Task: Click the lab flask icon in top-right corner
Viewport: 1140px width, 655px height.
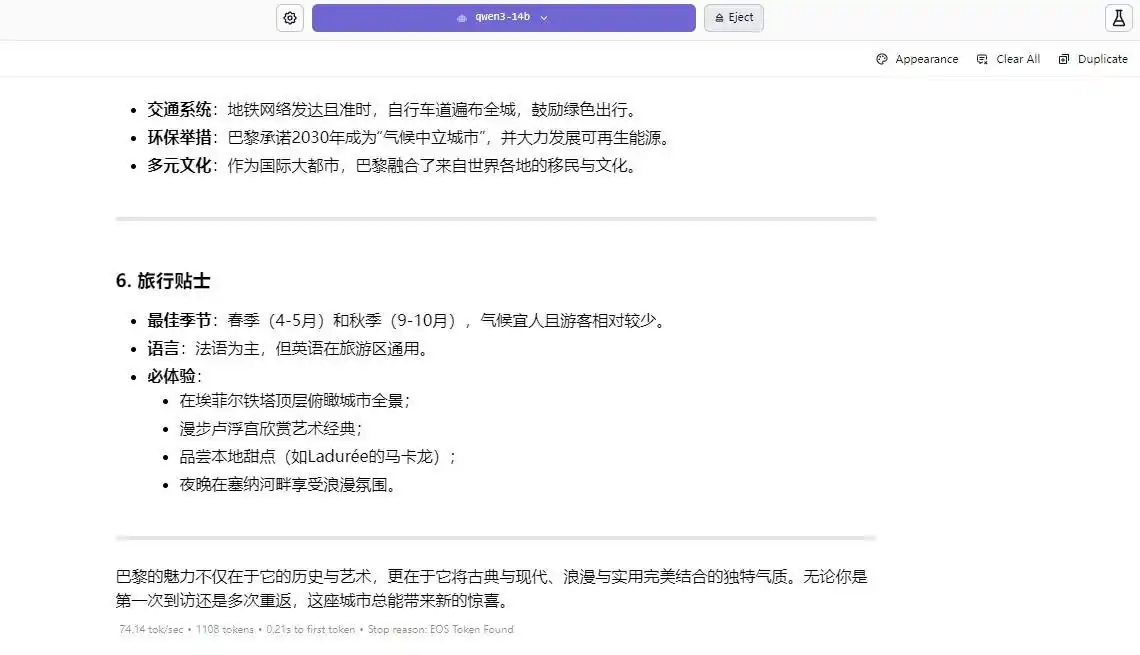Action: coord(1117,18)
